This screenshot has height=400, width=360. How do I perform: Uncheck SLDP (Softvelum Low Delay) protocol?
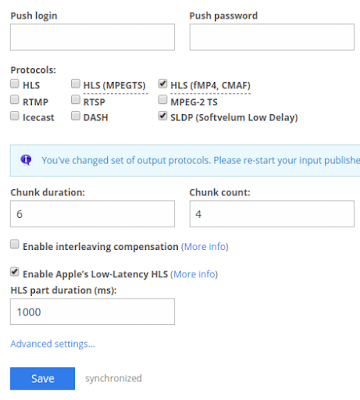click(x=163, y=116)
